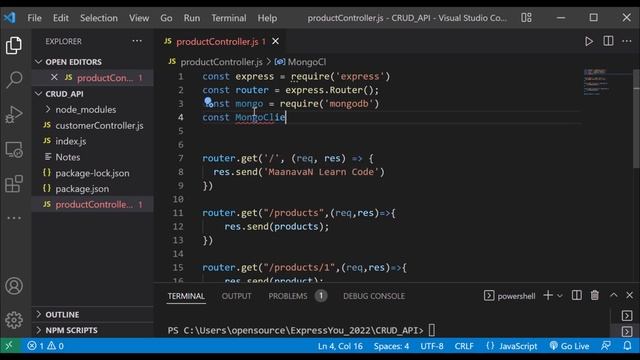This screenshot has height=360, width=640.
Task: Change indentation via Spaces: 4
Action: point(391,346)
